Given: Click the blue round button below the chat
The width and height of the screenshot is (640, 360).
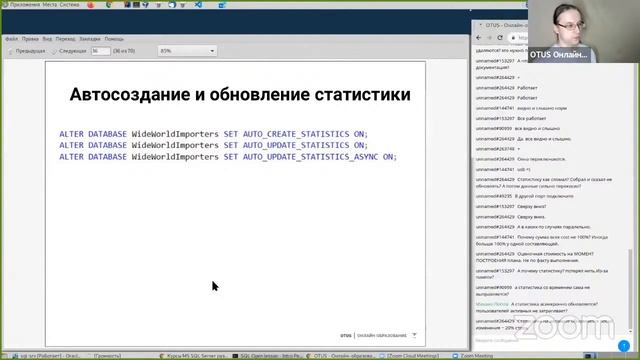Looking at the screenshot, I should (624, 346).
